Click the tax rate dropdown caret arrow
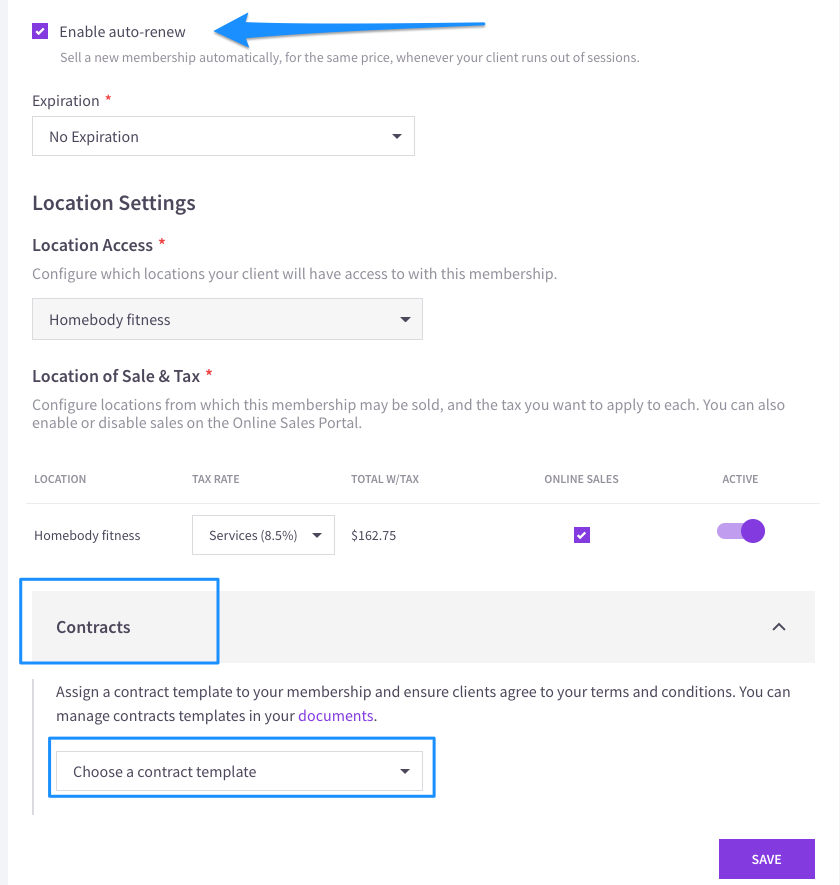 point(317,535)
